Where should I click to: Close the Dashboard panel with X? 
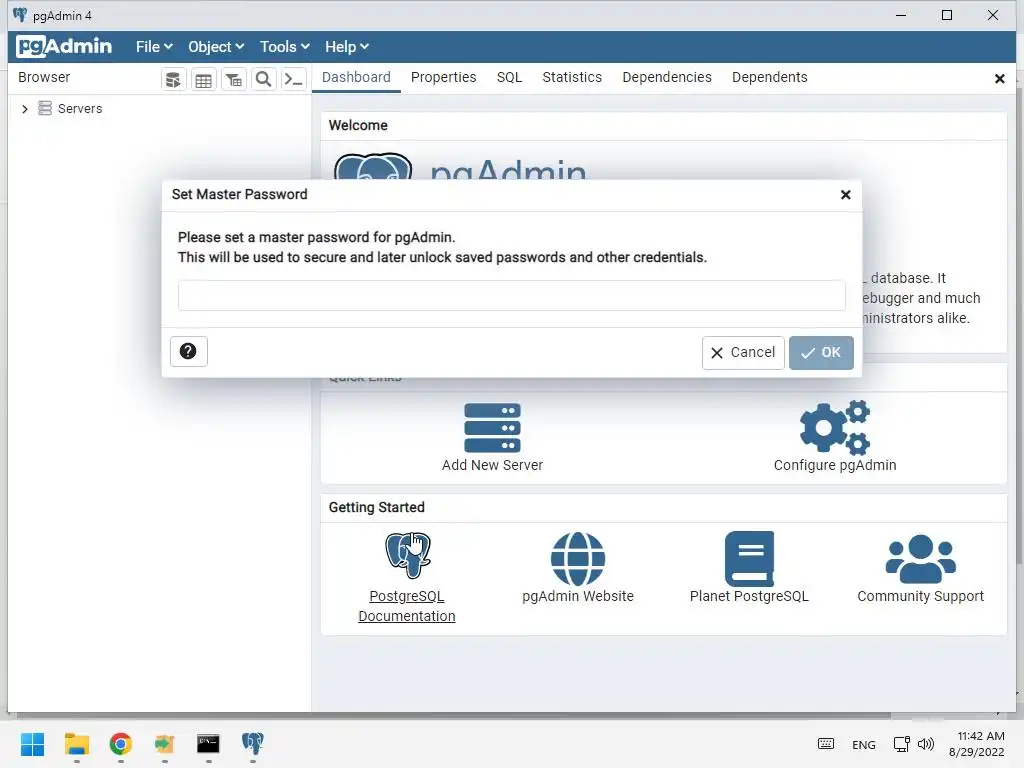point(999,79)
